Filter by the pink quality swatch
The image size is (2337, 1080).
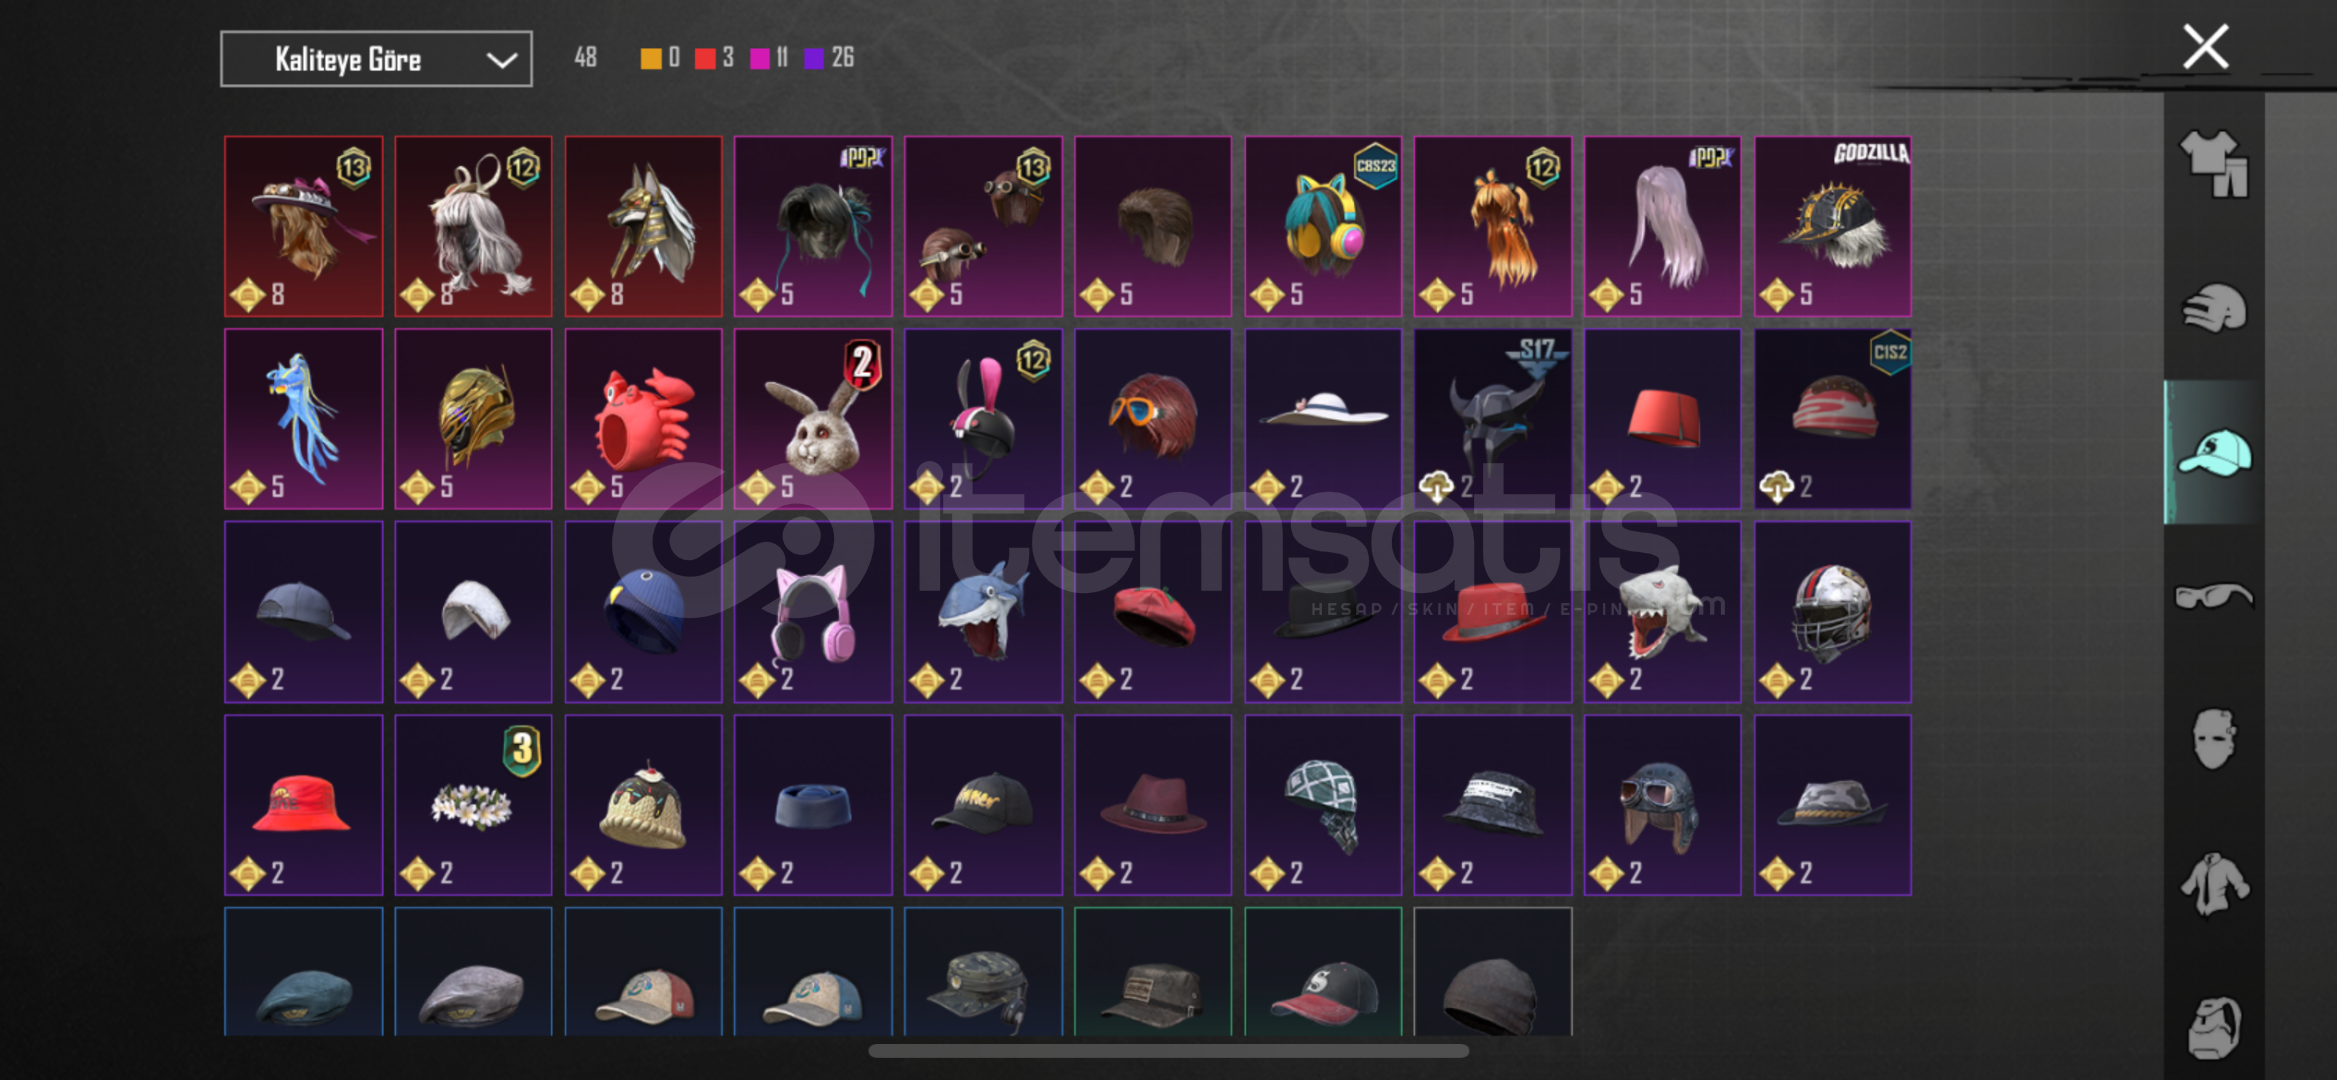point(760,58)
